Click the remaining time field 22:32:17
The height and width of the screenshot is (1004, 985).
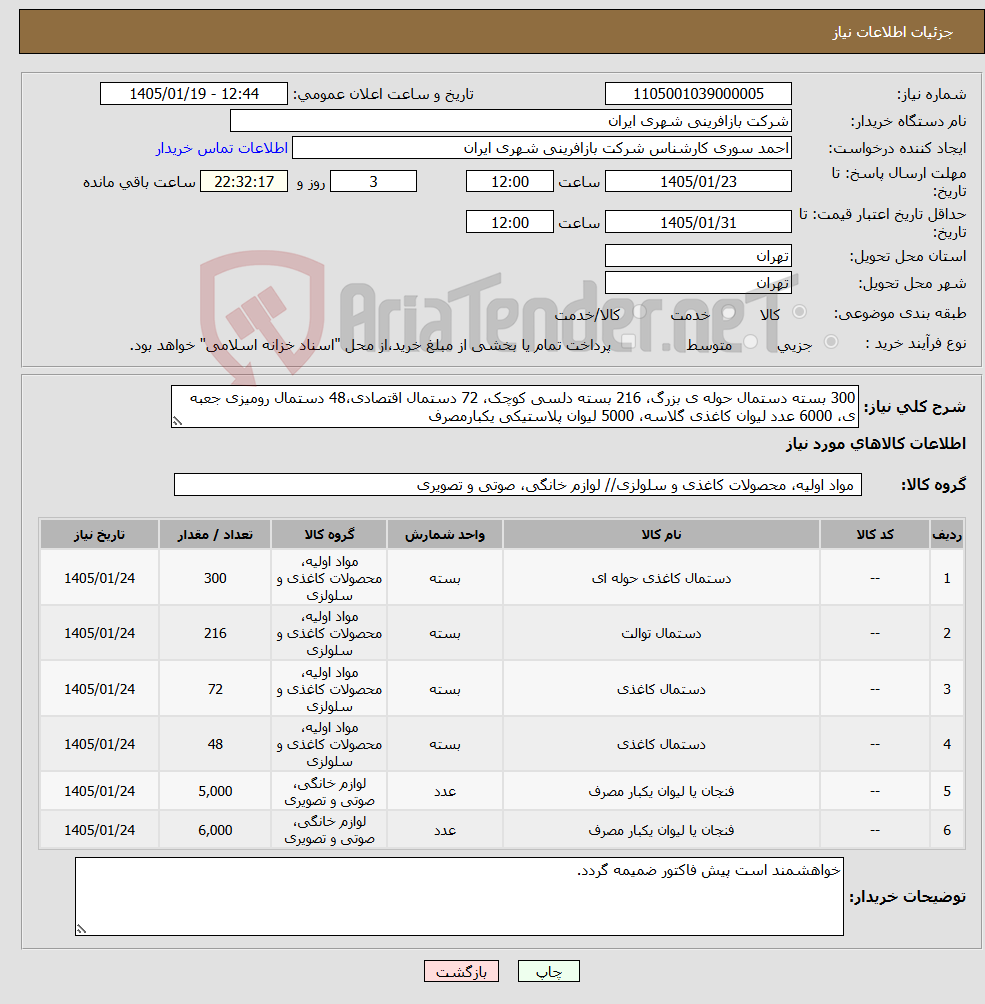[244, 181]
